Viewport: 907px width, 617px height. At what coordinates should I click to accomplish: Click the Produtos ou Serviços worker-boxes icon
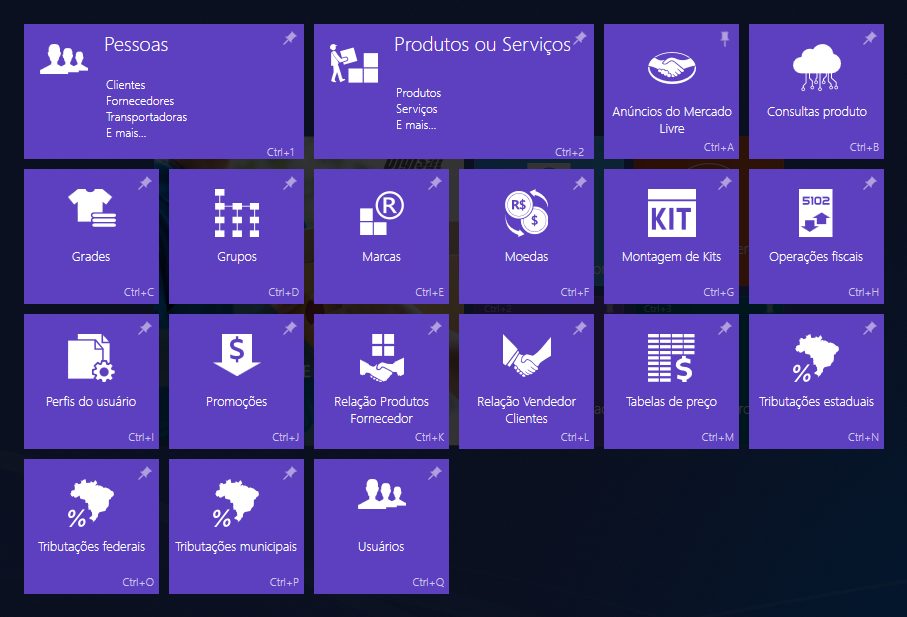(354, 63)
